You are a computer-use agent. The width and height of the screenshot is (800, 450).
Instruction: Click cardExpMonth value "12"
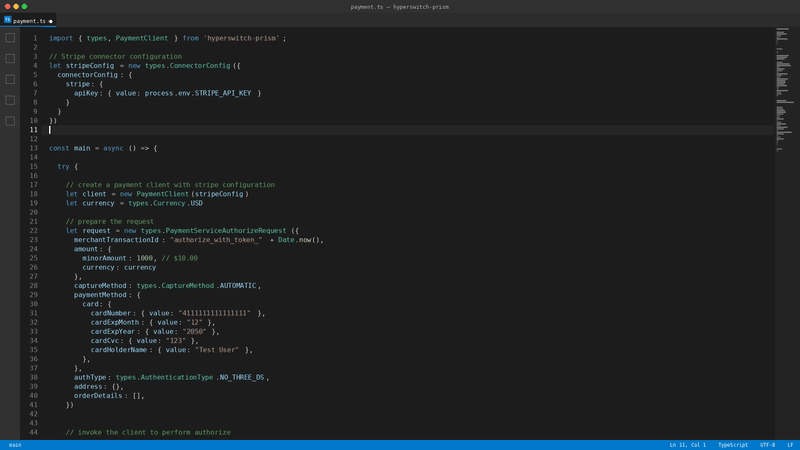point(194,323)
